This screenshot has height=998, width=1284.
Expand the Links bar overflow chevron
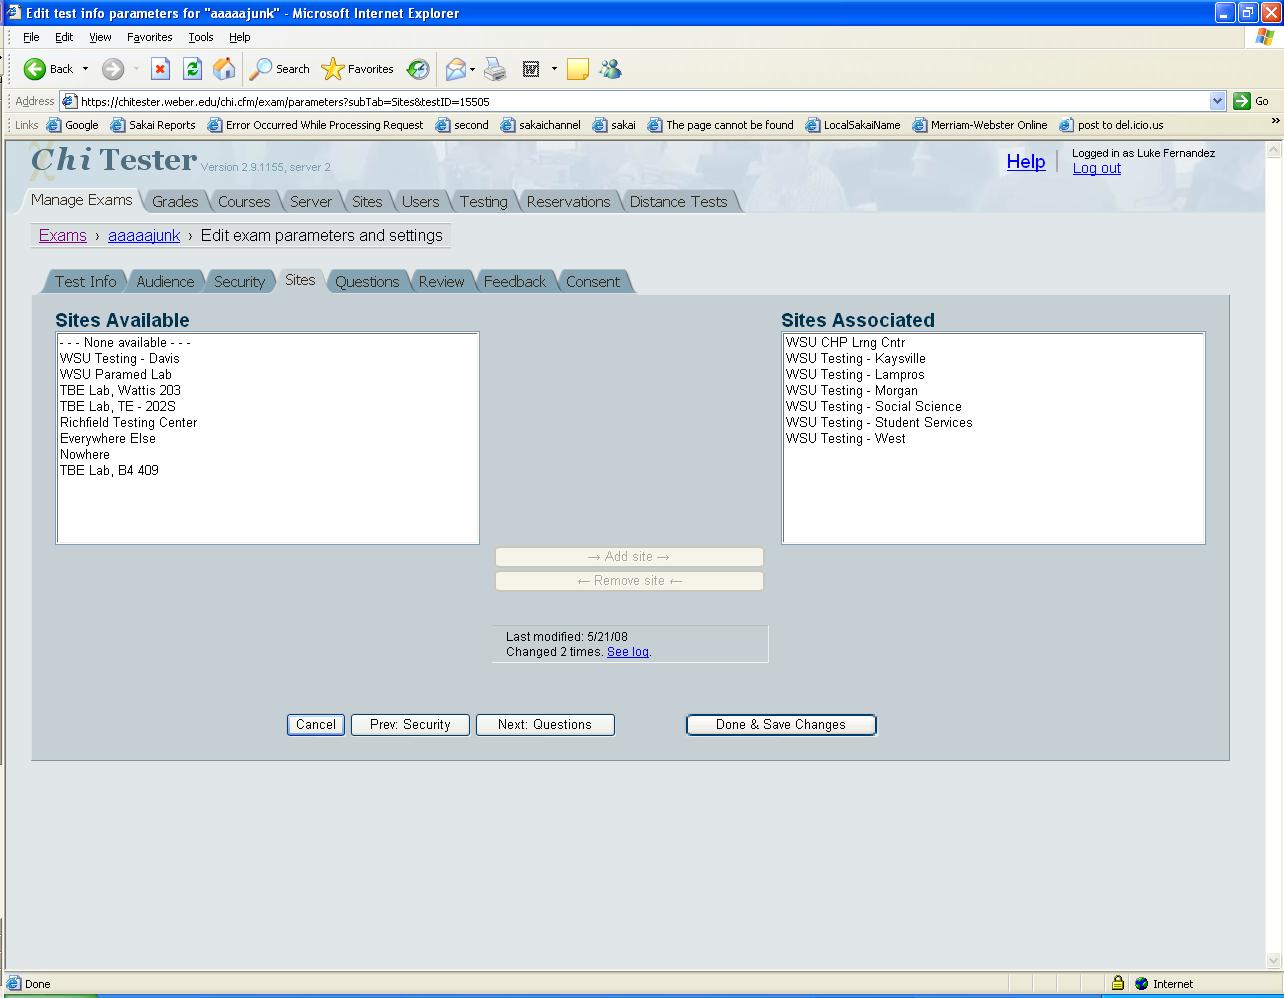(x=1275, y=121)
